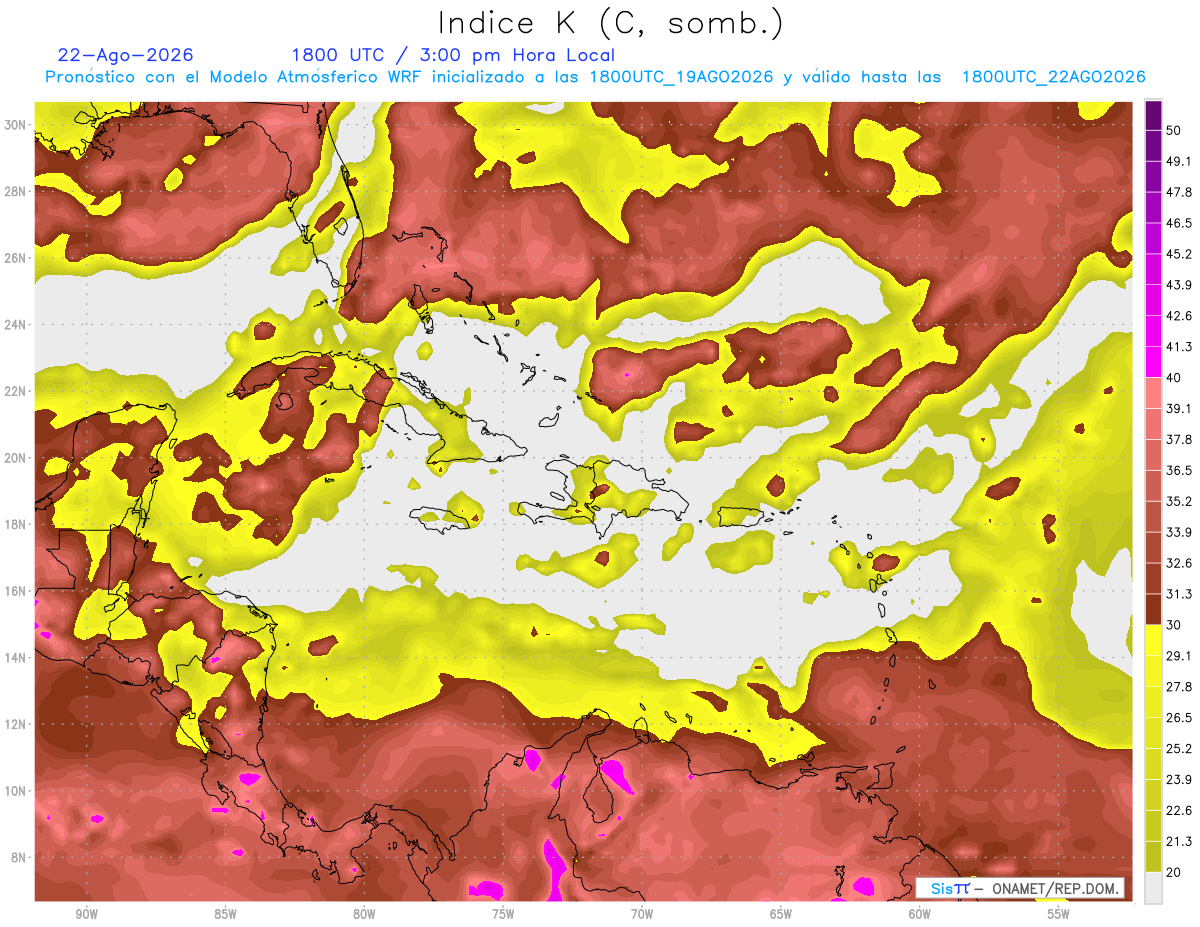The width and height of the screenshot is (1200, 927).
Task: Click the title 'Indice K (C, somb.)'
Action: click(x=611, y=23)
